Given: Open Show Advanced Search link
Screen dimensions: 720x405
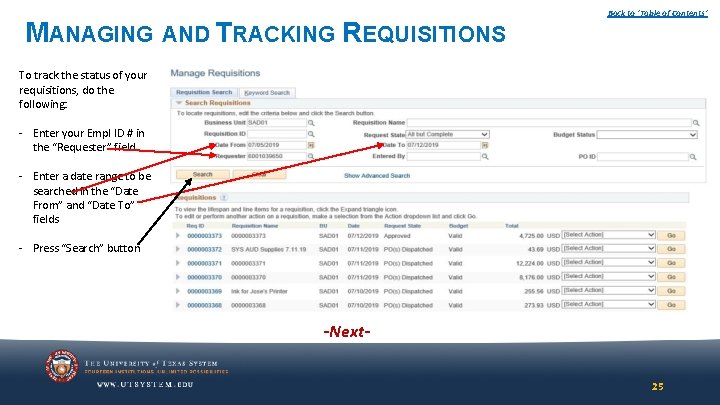Looking at the screenshot, I should pos(377,176).
